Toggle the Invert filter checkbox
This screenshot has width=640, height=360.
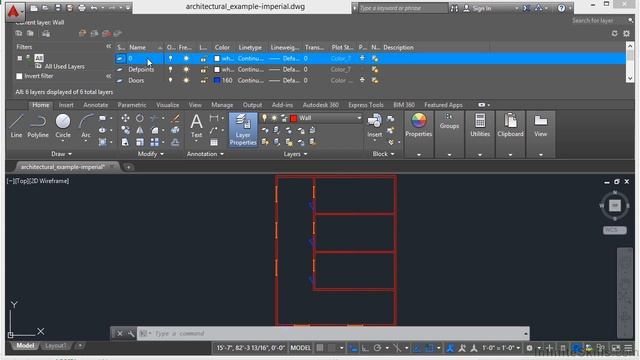[x=19, y=76]
